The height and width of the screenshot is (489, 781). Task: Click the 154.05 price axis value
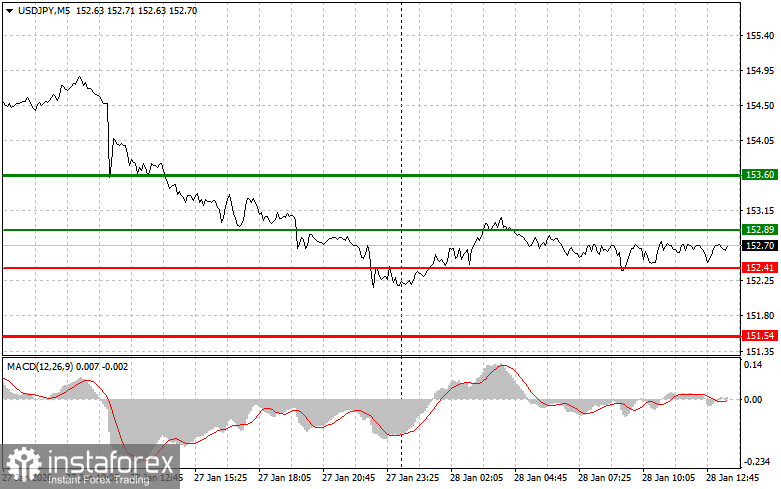[x=760, y=141]
